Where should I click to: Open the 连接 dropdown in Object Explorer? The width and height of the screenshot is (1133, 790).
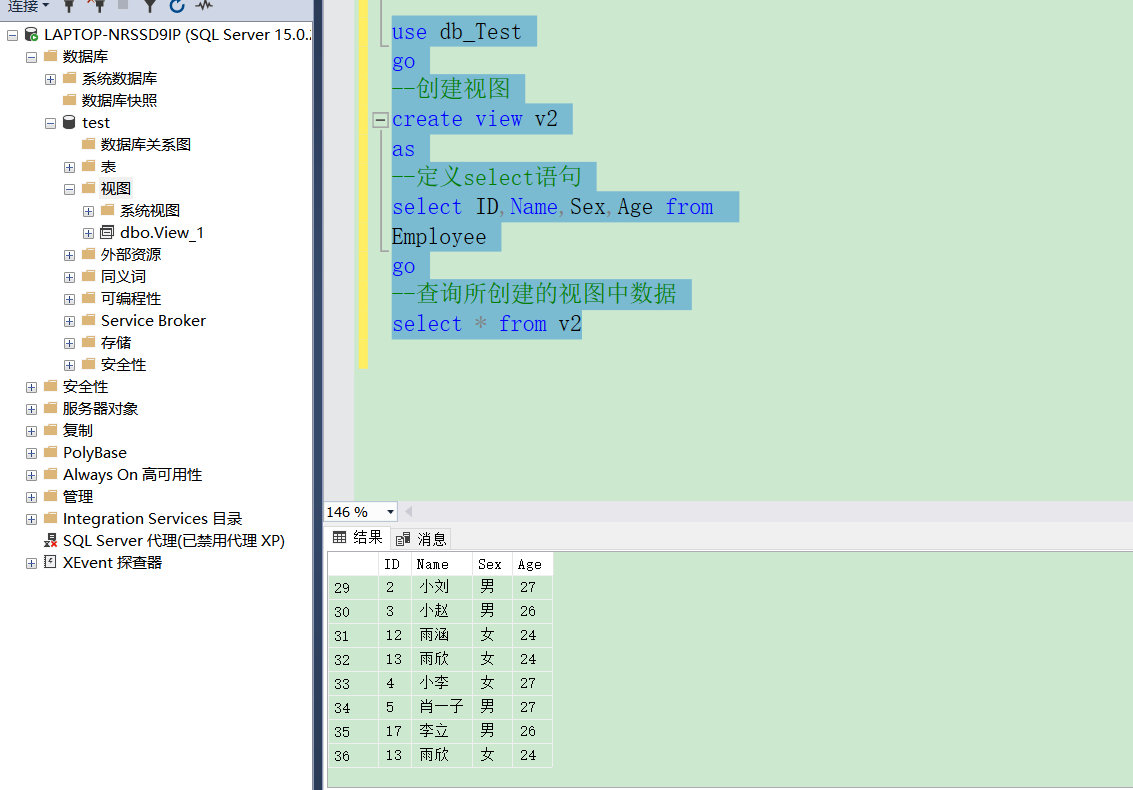pos(28,6)
